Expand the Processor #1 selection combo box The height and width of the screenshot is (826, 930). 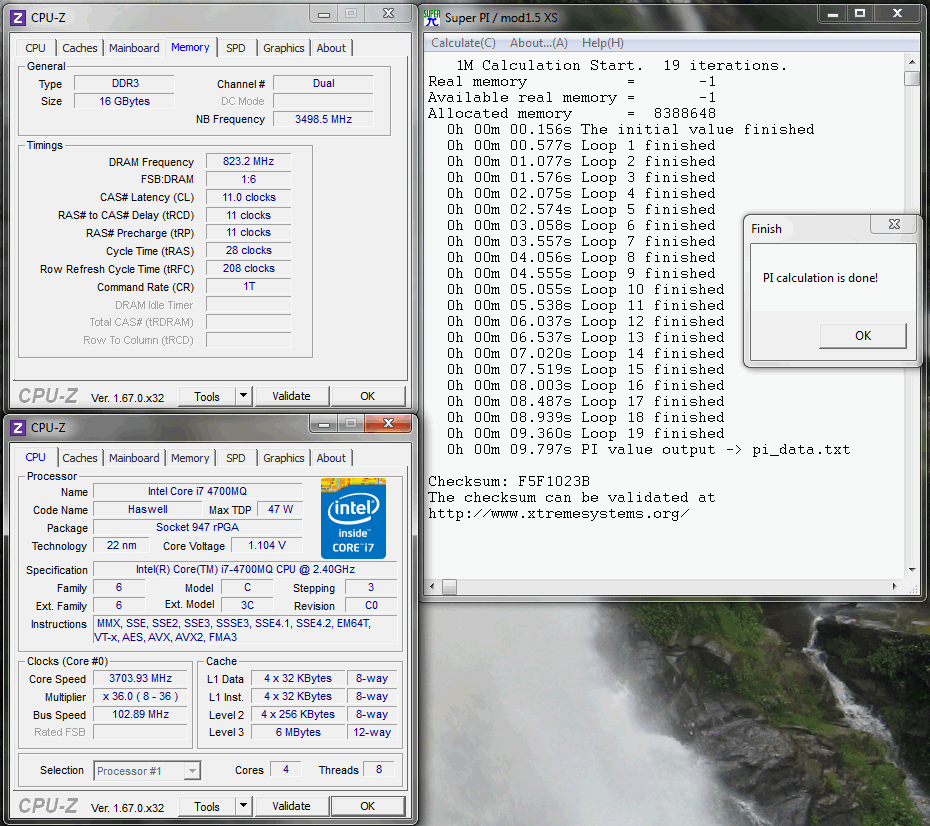[192, 770]
